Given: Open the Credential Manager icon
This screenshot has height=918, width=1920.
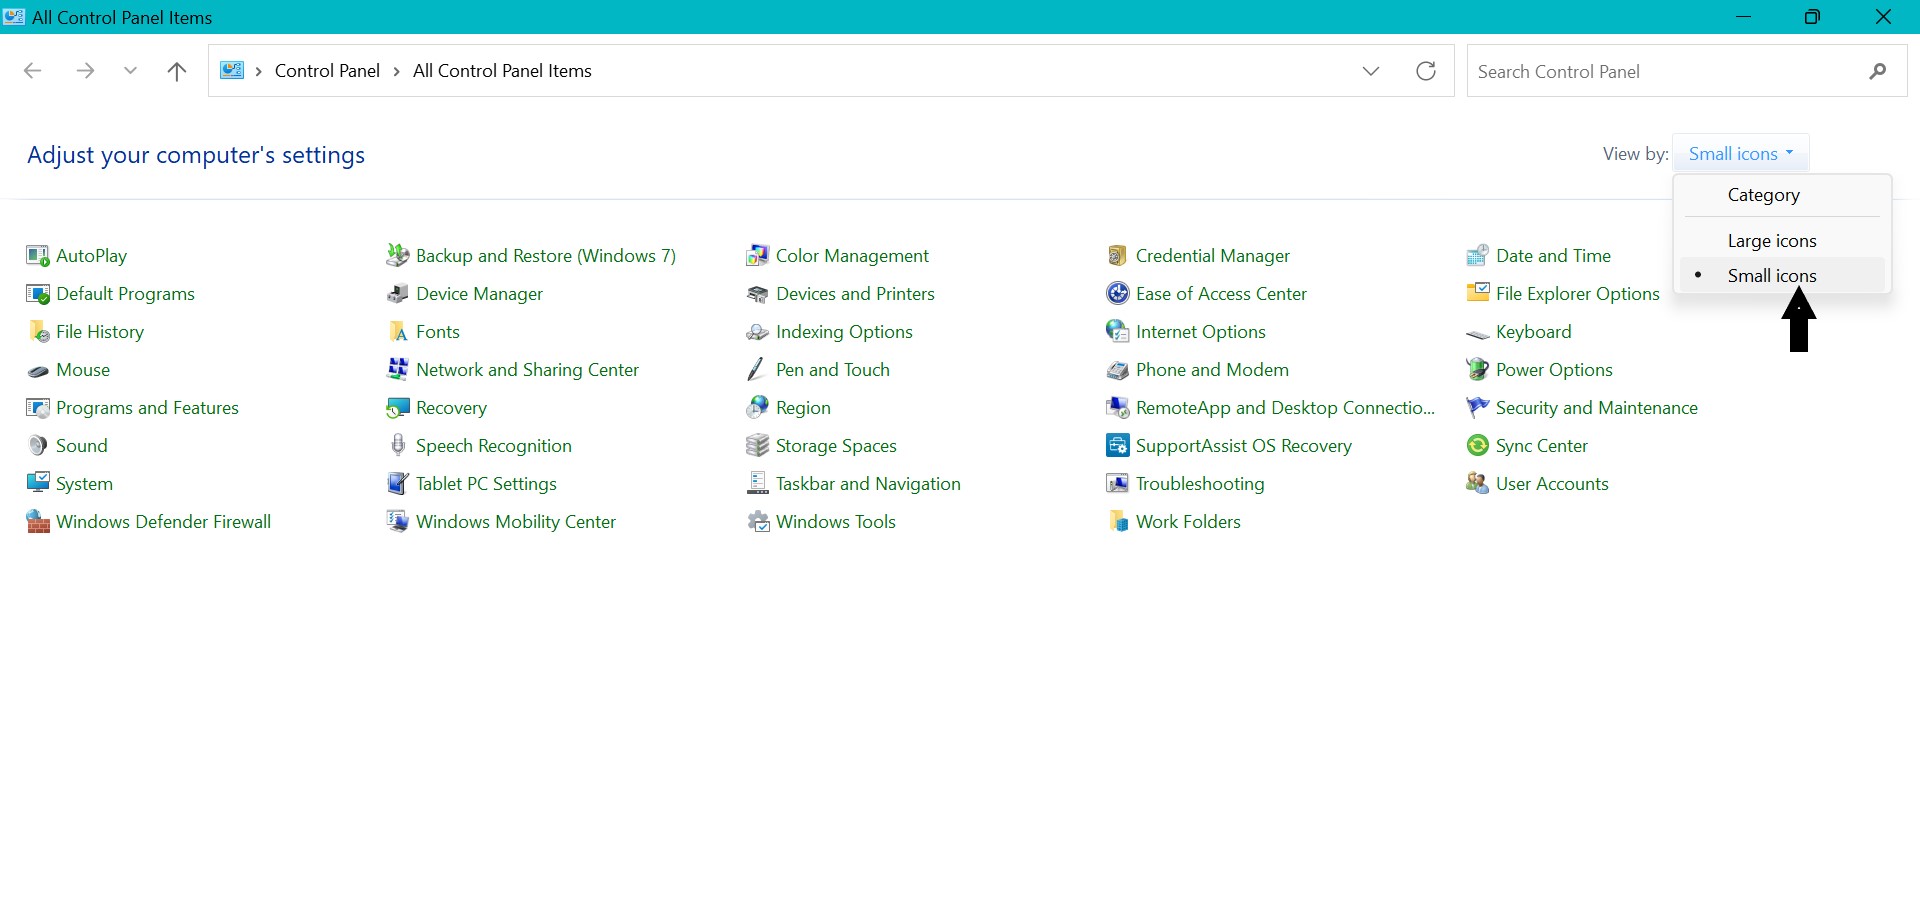Looking at the screenshot, I should 1118,256.
